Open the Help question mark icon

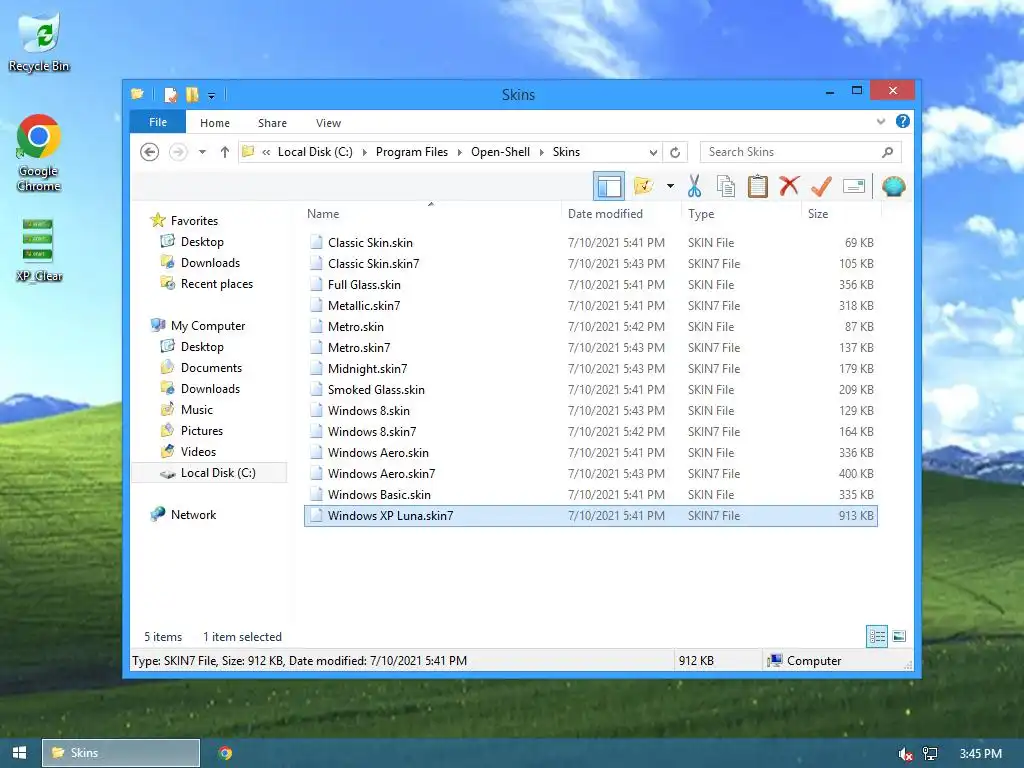click(x=903, y=121)
